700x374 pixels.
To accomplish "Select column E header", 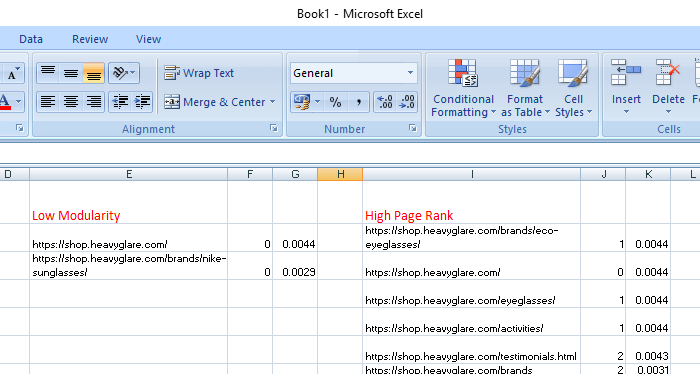I will pyautogui.click(x=129, y=175).
